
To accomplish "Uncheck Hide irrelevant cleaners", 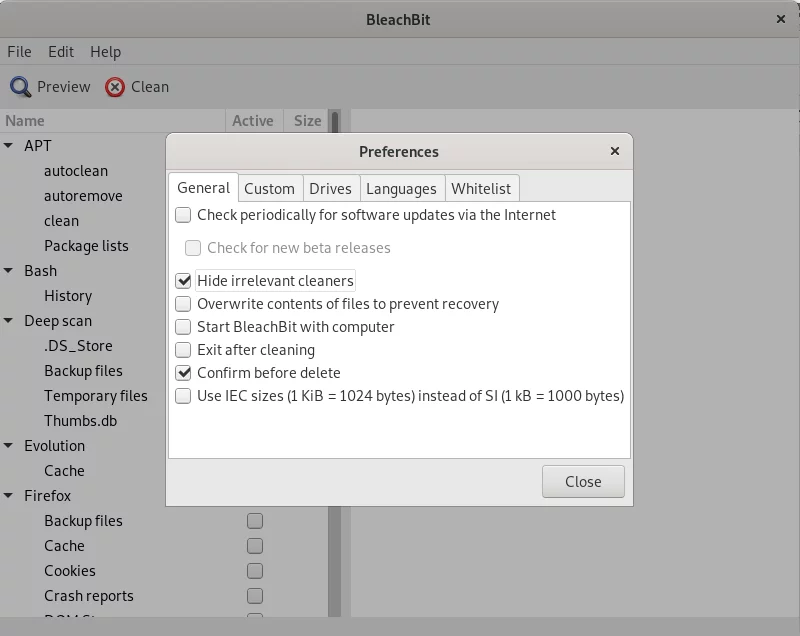I will tap(183, 281).
